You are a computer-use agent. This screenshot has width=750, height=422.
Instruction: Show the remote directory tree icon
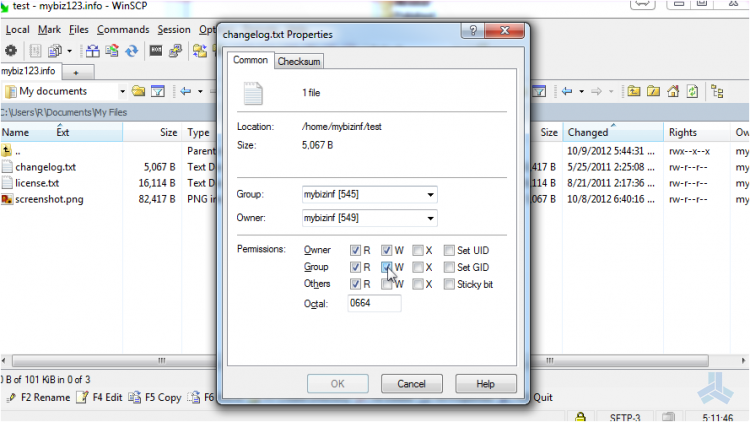(x=717, y=91)
